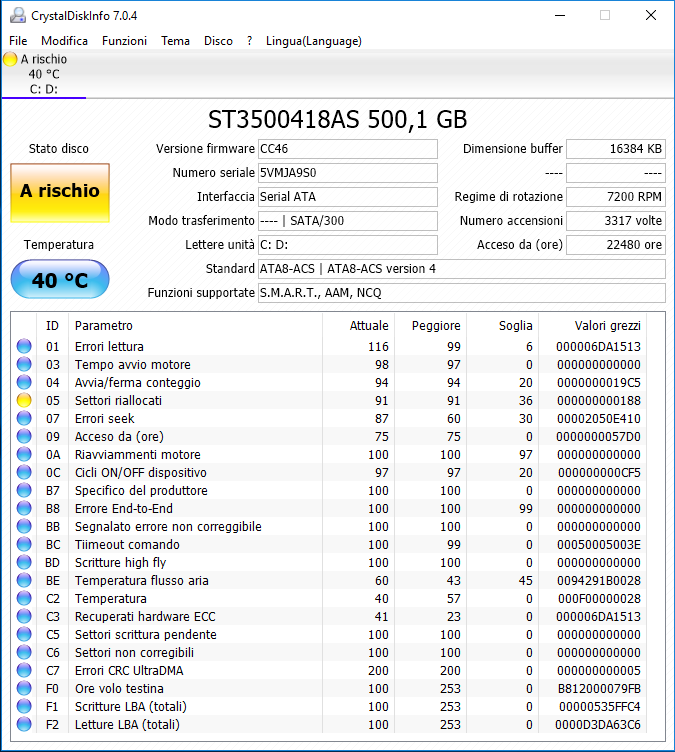Click the Lettere unità field

[x=348, y=245]
